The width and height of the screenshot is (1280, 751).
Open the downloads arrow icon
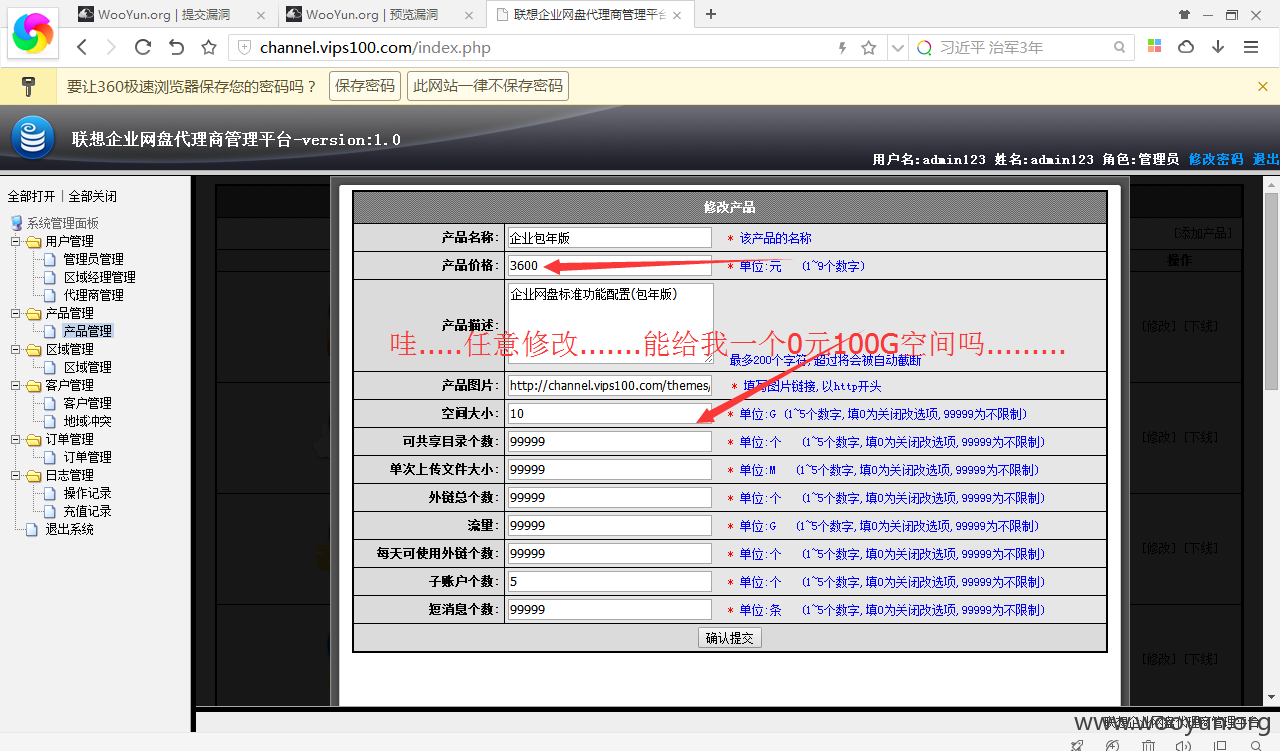pyautogui.click(x=1218, y=47)
